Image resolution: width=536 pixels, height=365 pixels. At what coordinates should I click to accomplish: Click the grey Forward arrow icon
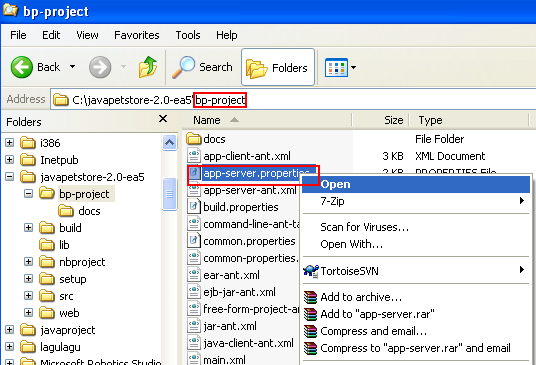(x=100, y=67)
